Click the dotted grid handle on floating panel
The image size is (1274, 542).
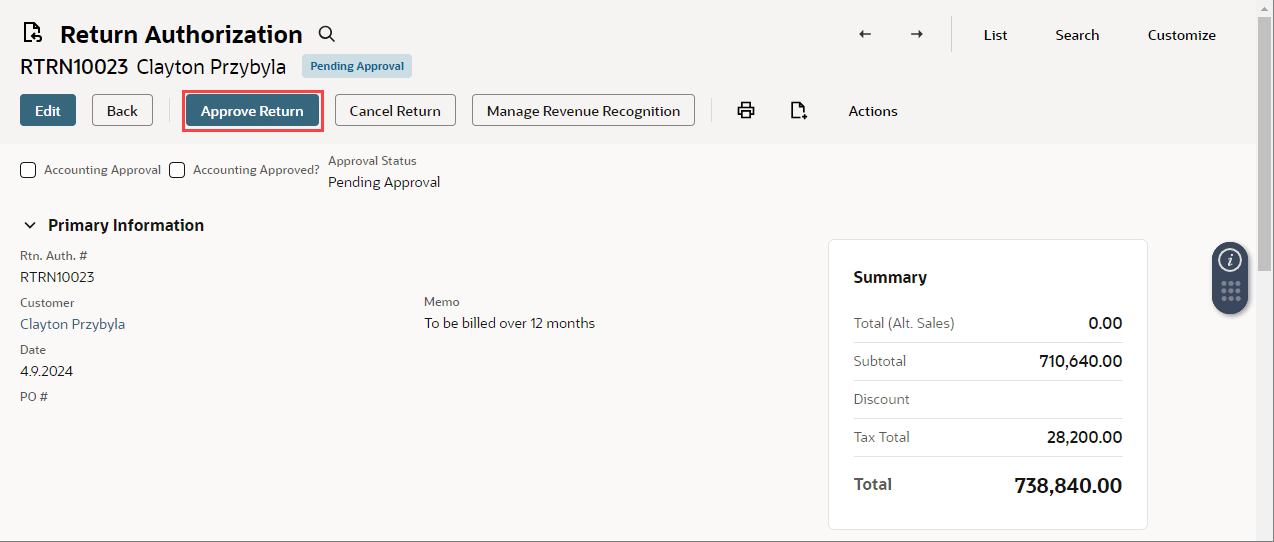(x=1230, y=292)
